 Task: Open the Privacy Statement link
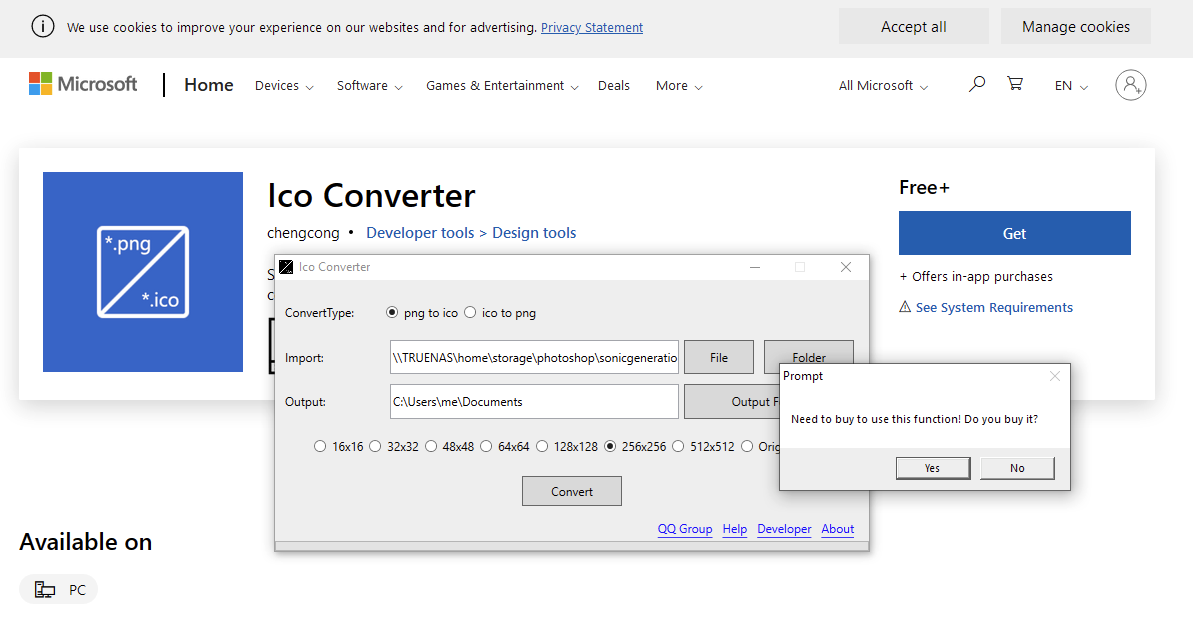coord(592,28)
